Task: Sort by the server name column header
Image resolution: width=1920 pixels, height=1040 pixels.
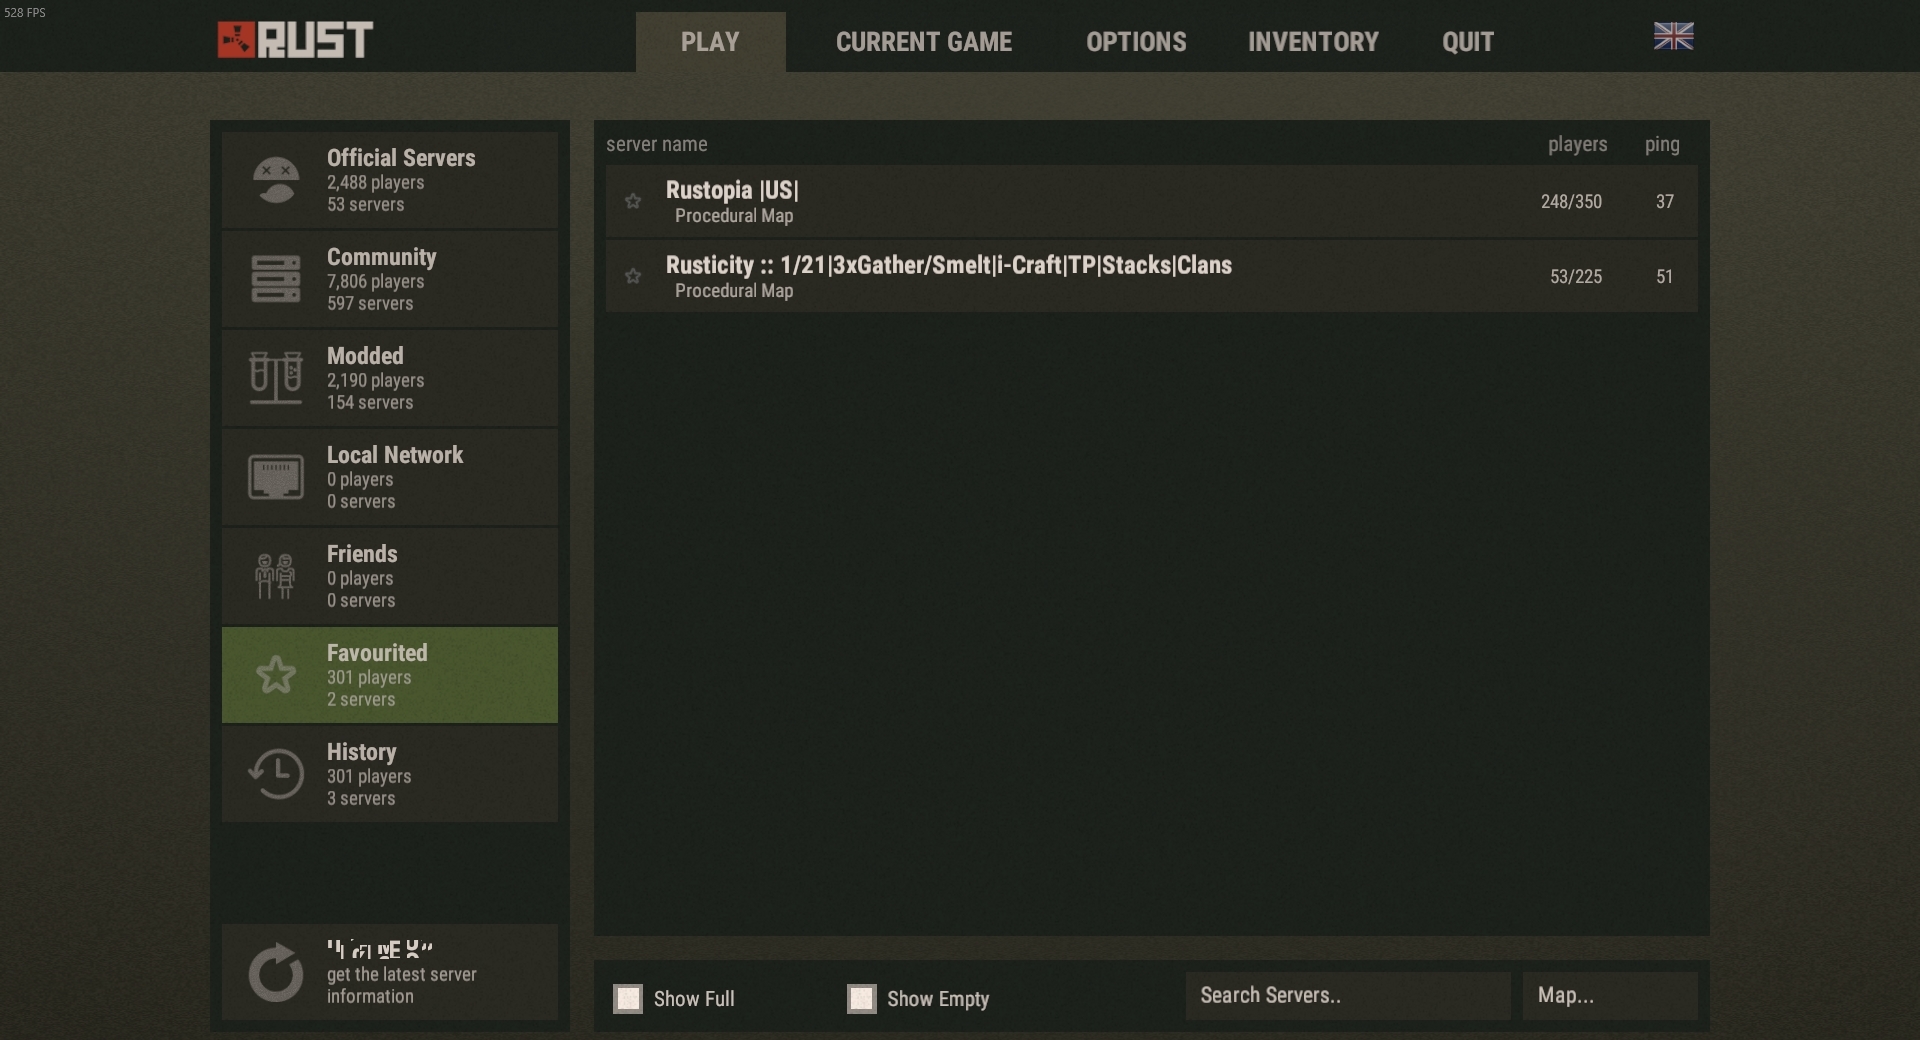Action: (657, 144)
